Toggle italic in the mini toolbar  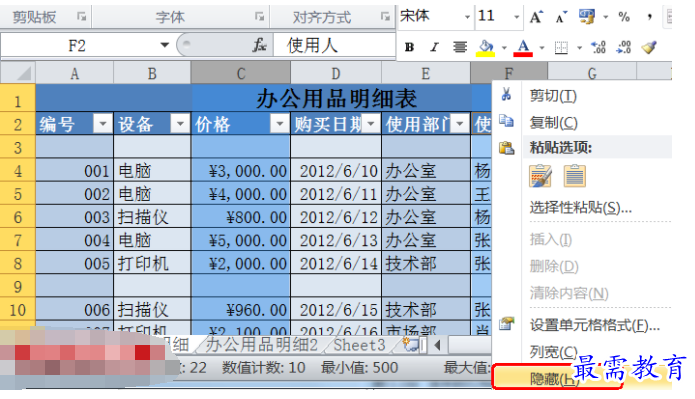434,47
